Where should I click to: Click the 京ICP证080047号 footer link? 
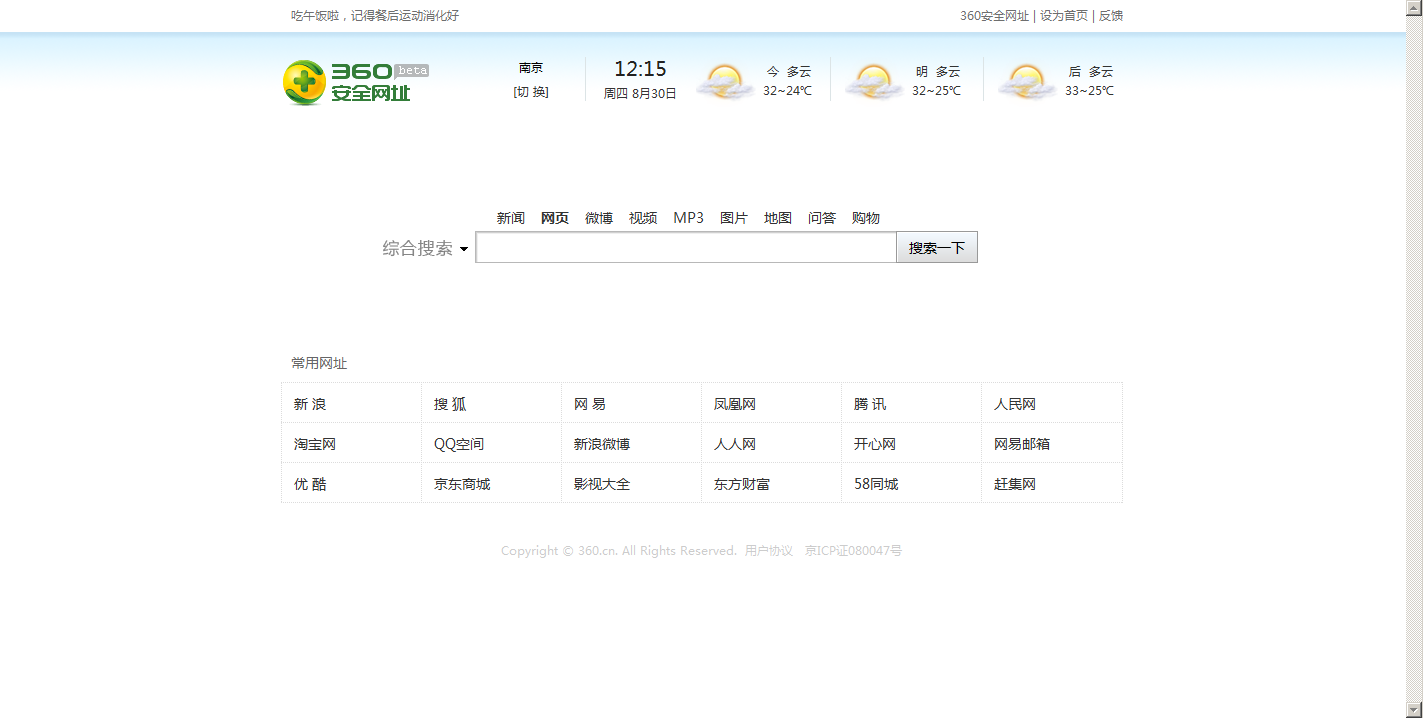click(x=853, y=551)
